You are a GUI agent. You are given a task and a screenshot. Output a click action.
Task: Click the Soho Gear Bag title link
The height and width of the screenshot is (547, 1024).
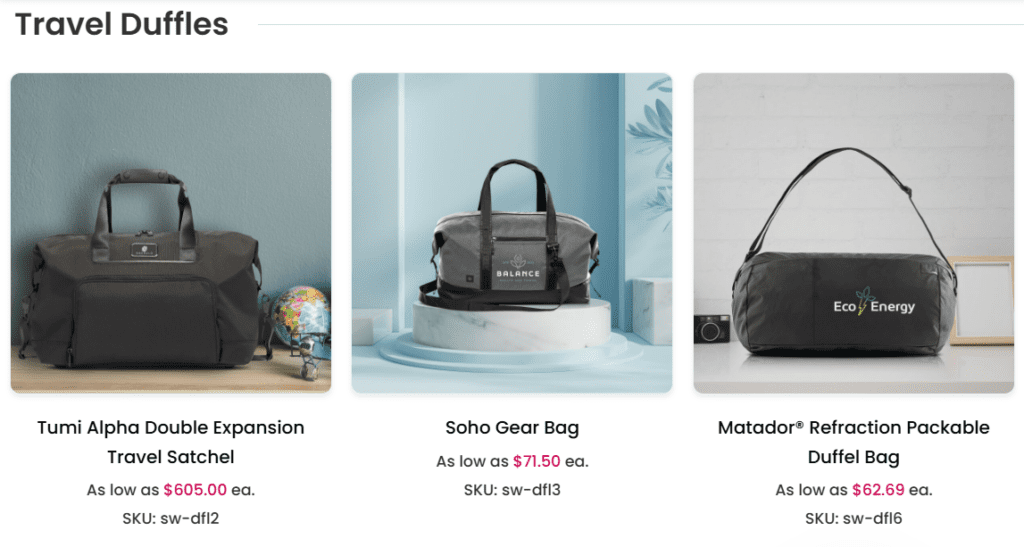(x=512, y=428)
